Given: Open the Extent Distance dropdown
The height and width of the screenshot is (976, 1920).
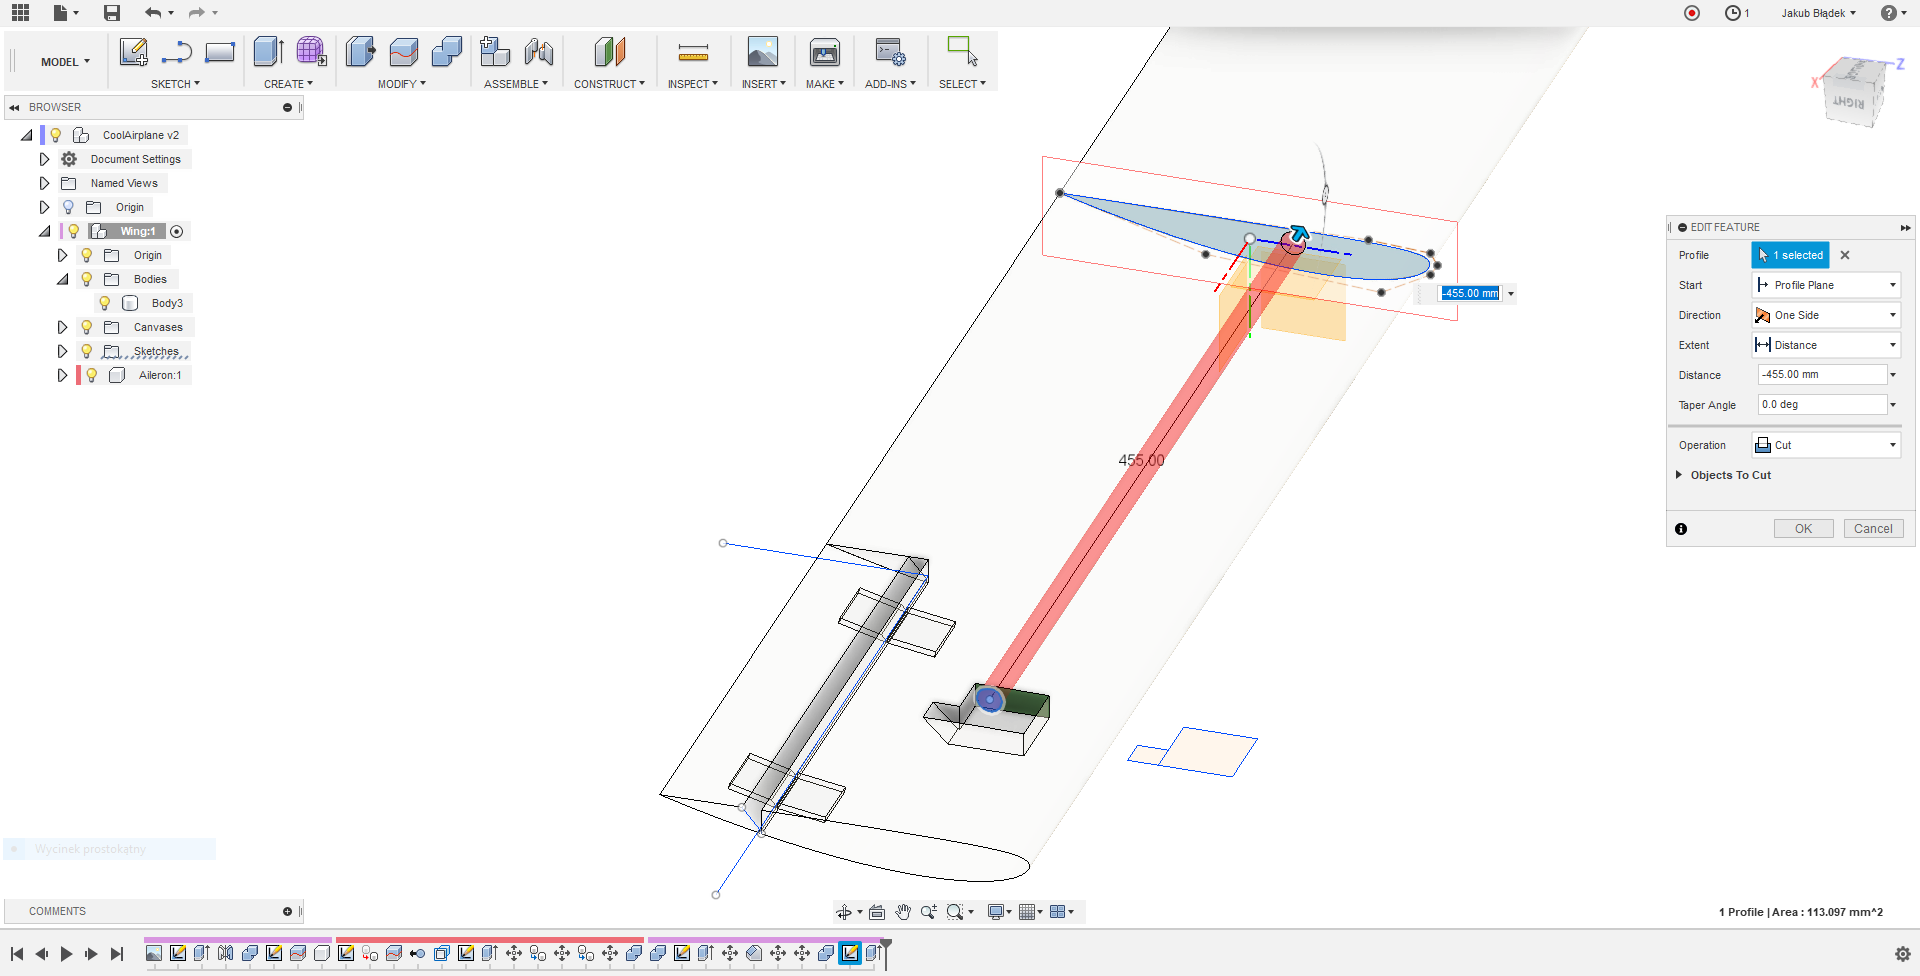Looking at the screenshot, I should click(x=1826, y=345).
